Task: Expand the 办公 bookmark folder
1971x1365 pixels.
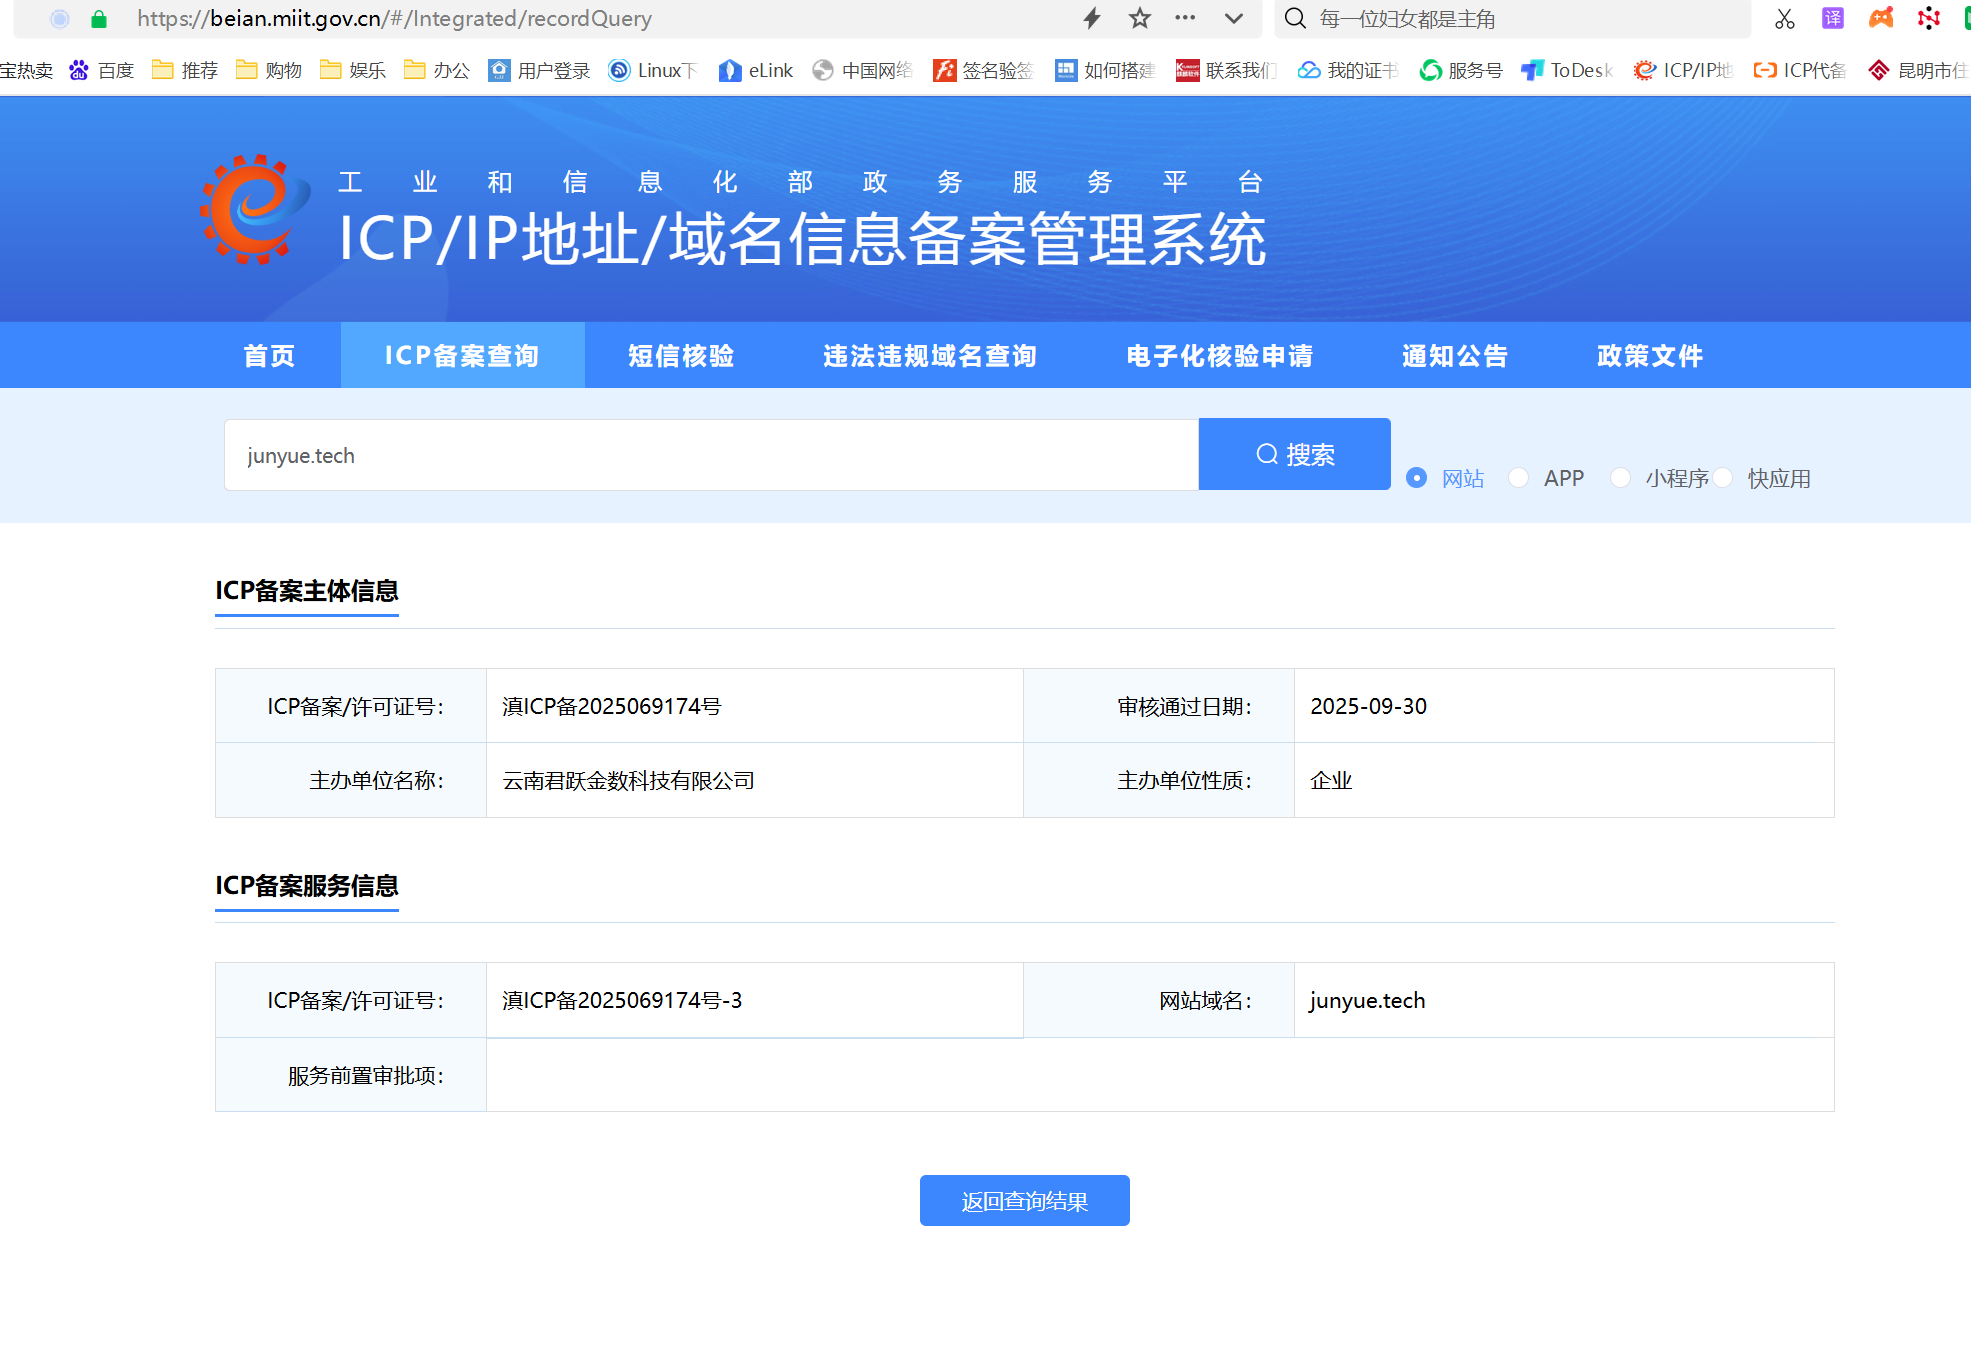Action: 437,70
